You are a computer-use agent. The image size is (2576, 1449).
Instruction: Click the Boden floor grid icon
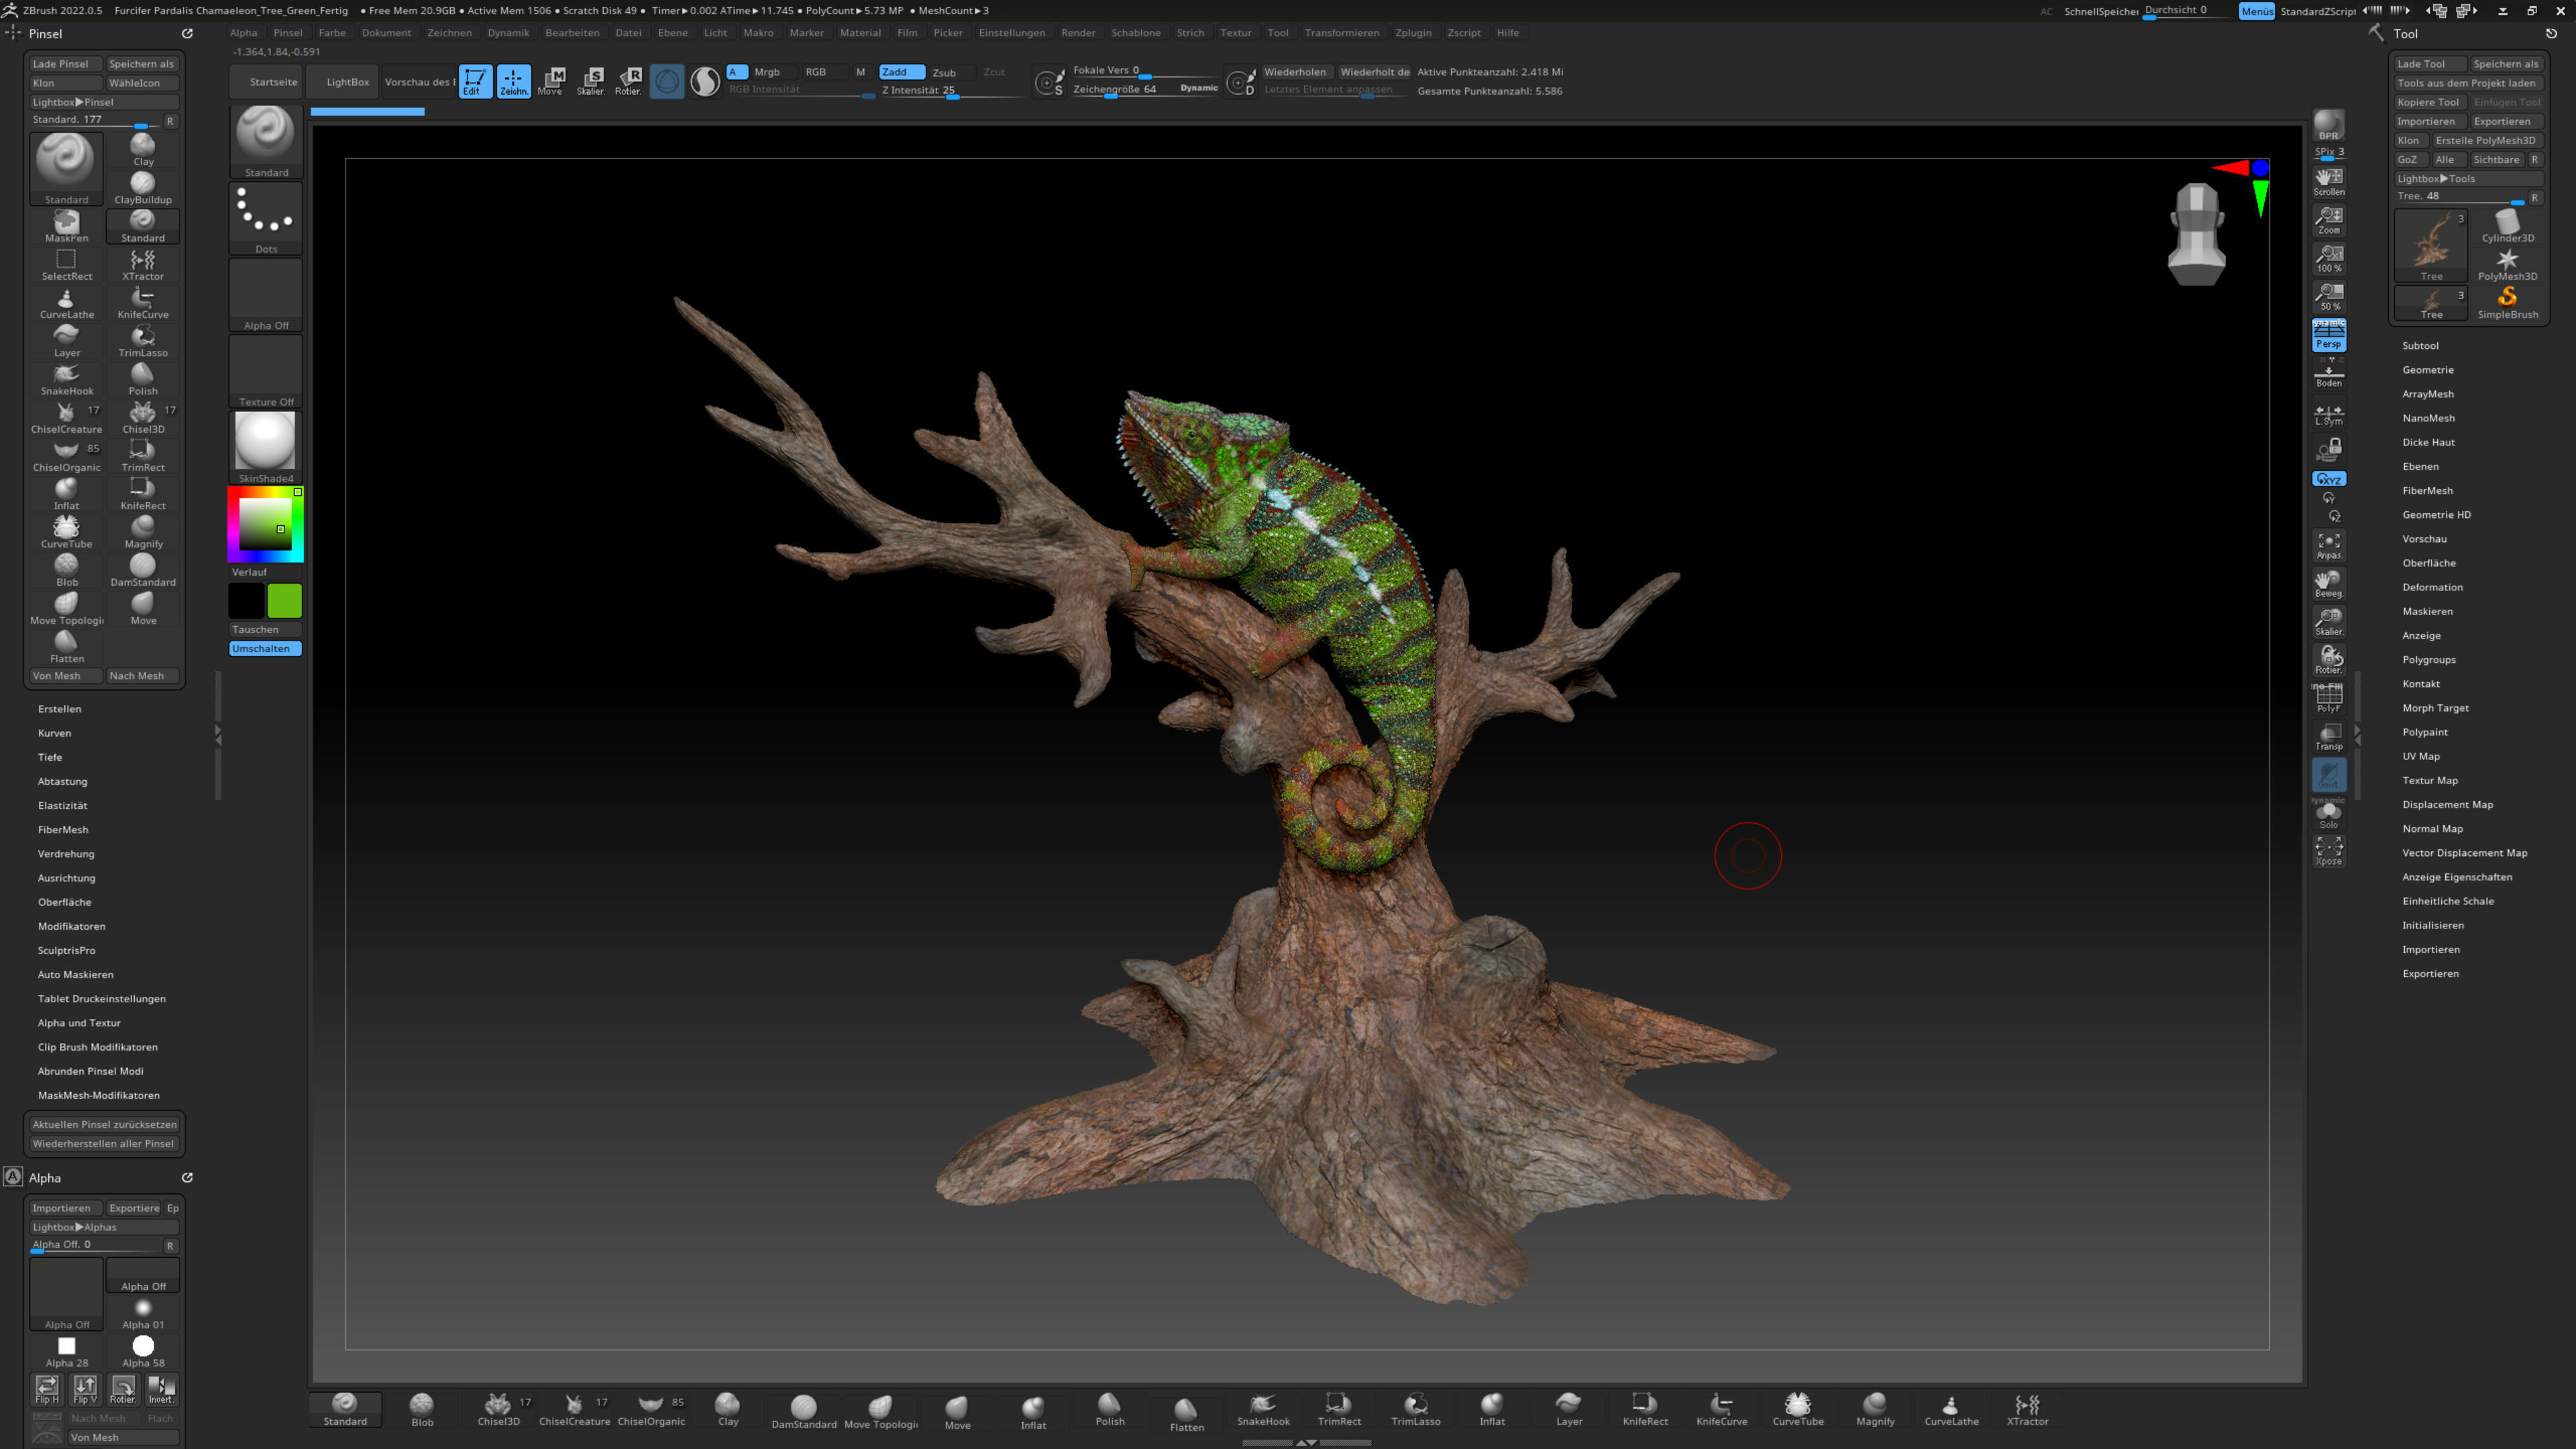pyautogui.click(x=2329, y=374)
